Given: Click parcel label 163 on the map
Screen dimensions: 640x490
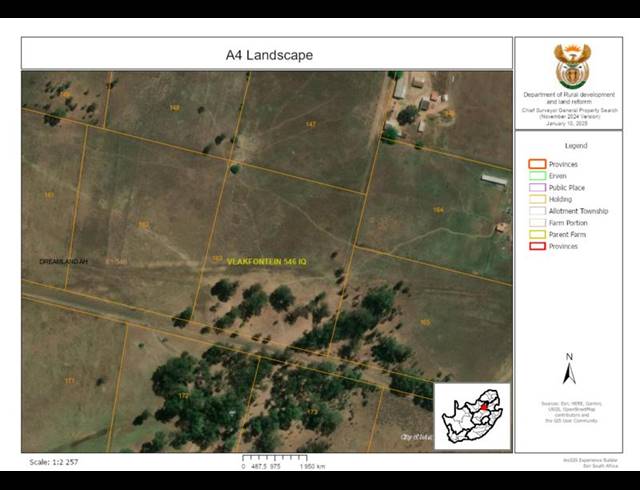Looking at the screenshot, I should coord(217,258).
